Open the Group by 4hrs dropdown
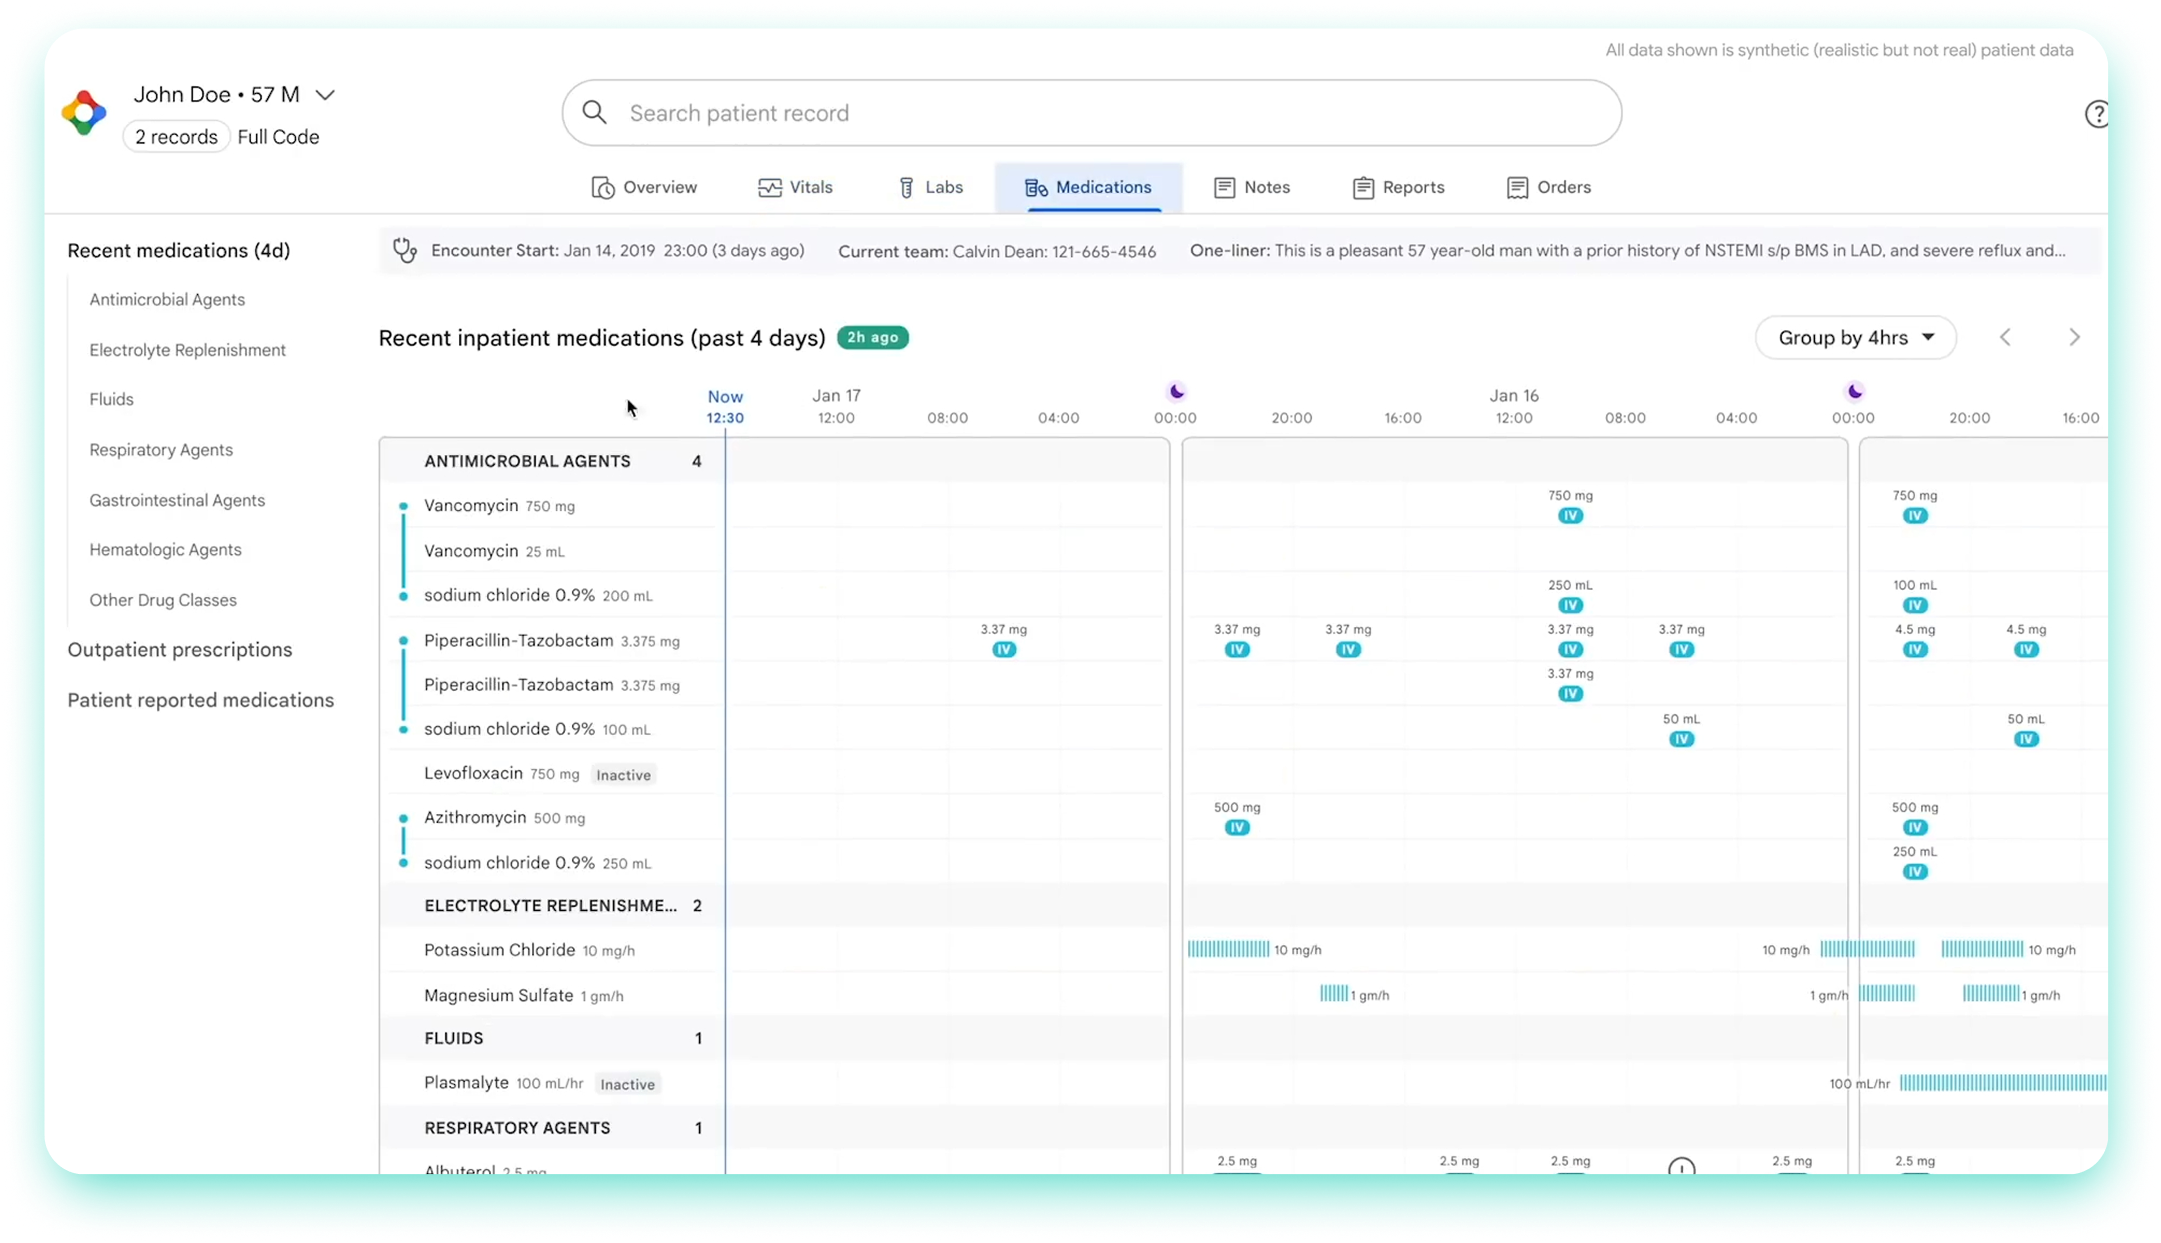 (x=1855, y=338)
